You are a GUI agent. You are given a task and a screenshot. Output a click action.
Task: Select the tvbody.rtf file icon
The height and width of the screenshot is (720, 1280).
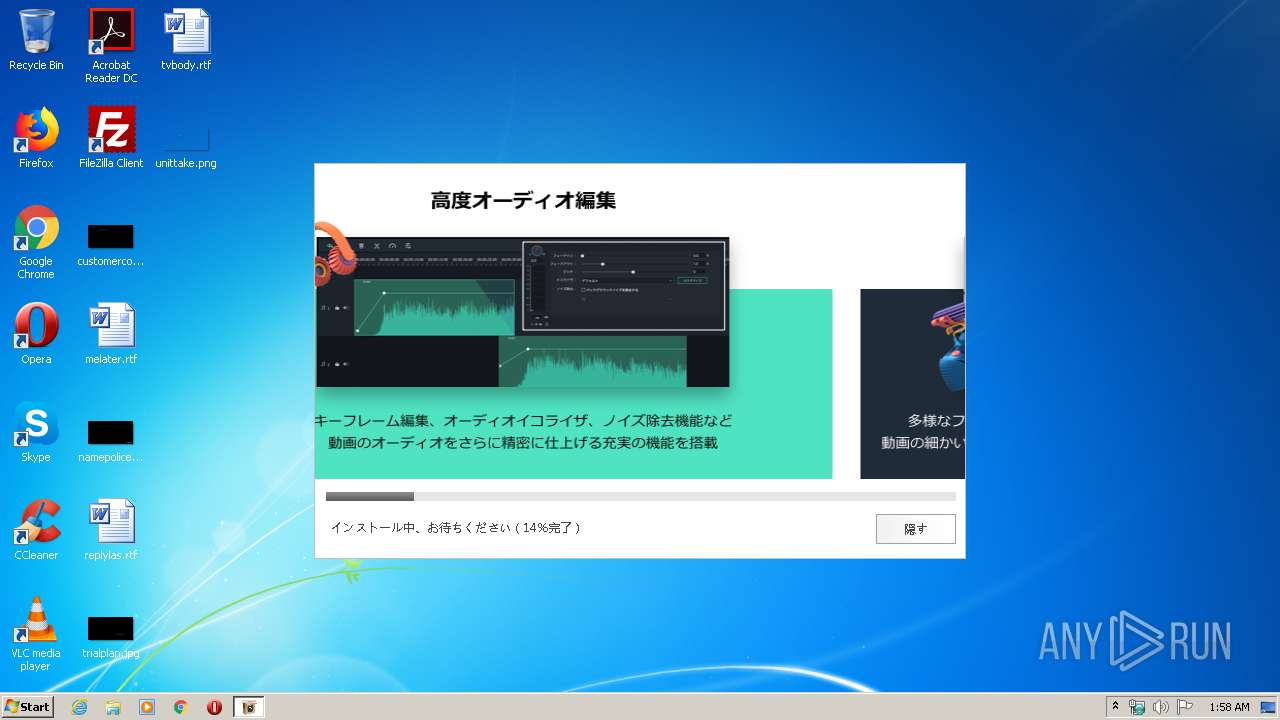pyautogui.click(x=187, y=41)
